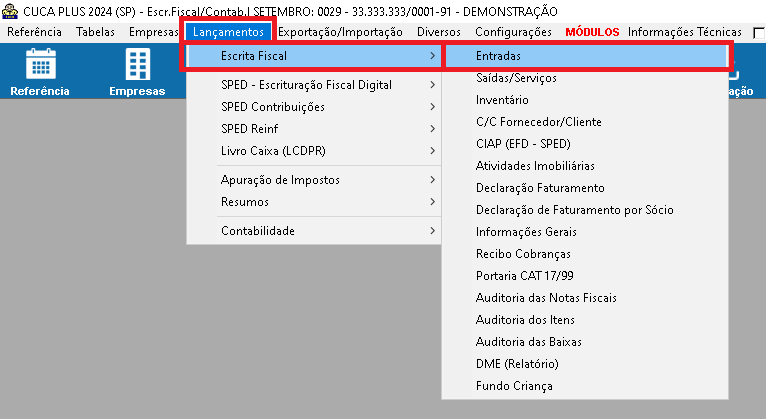Expand the Contabilidade submenu arrow
Viewport: 766px width, 419px height.
432,231
